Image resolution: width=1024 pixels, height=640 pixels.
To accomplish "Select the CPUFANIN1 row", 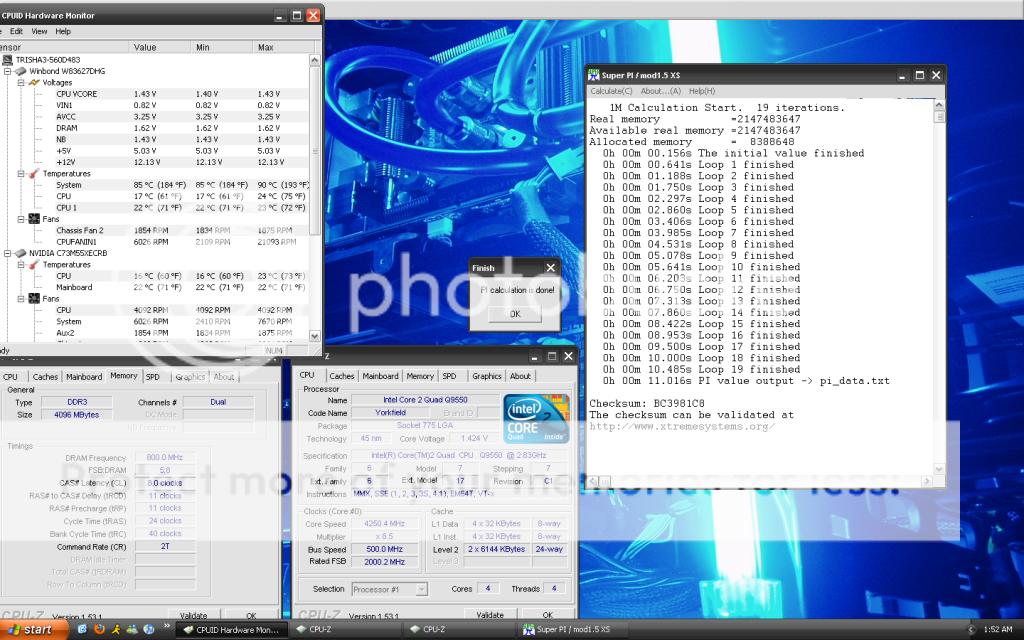I will pos(155,242).
